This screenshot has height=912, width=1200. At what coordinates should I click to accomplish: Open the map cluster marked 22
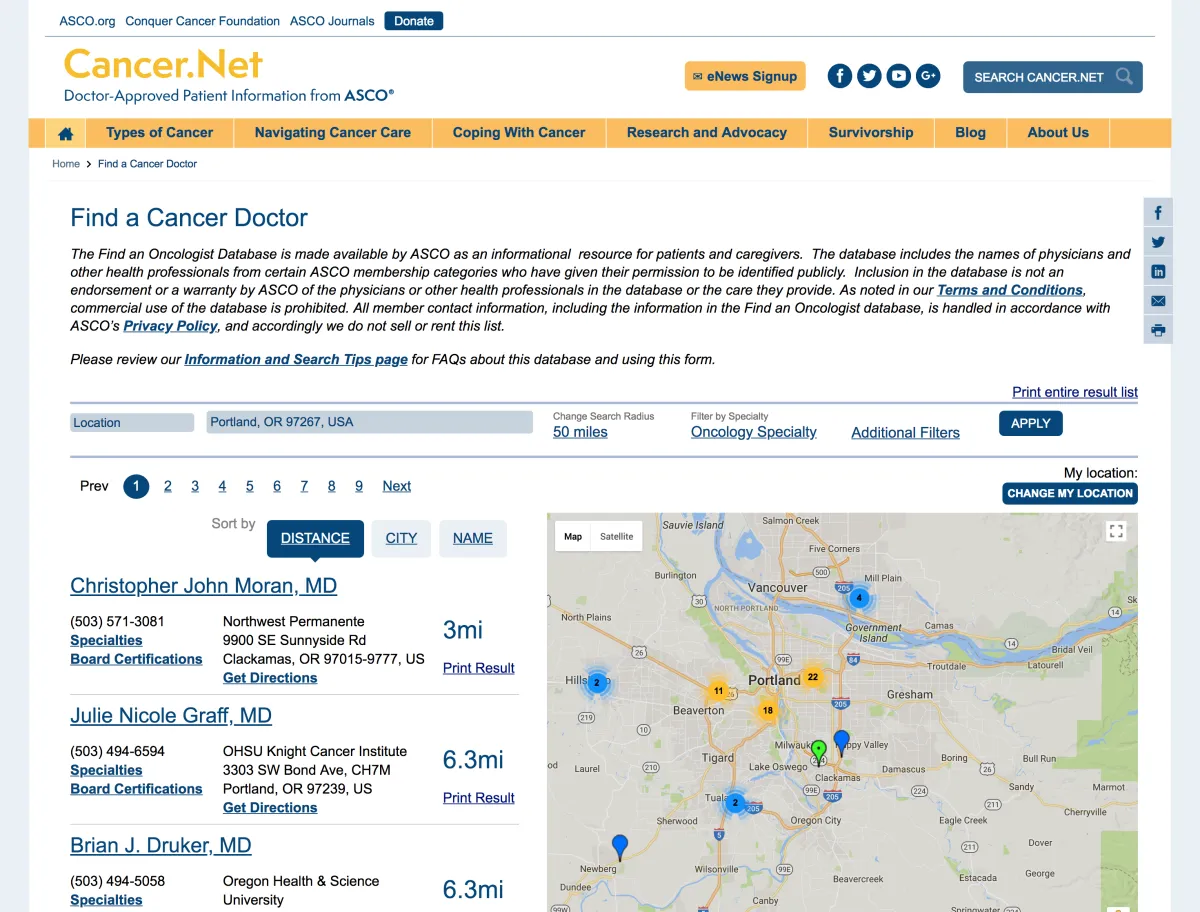[x=813, y=677]
